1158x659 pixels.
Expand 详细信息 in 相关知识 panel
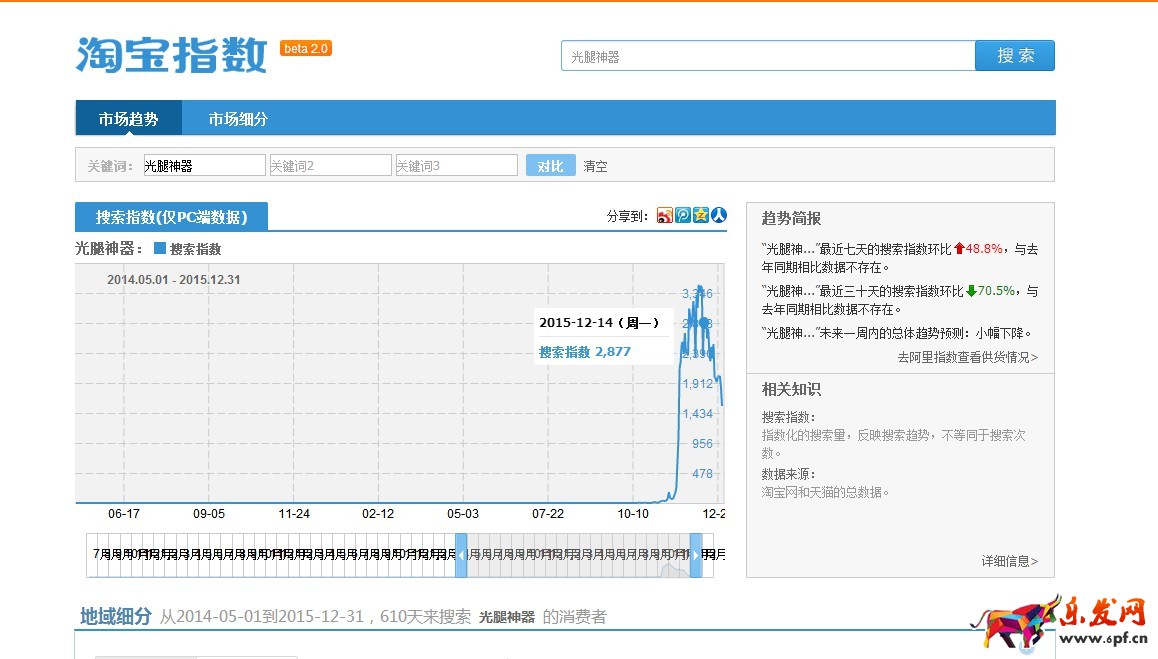[x=1009, y=561]
